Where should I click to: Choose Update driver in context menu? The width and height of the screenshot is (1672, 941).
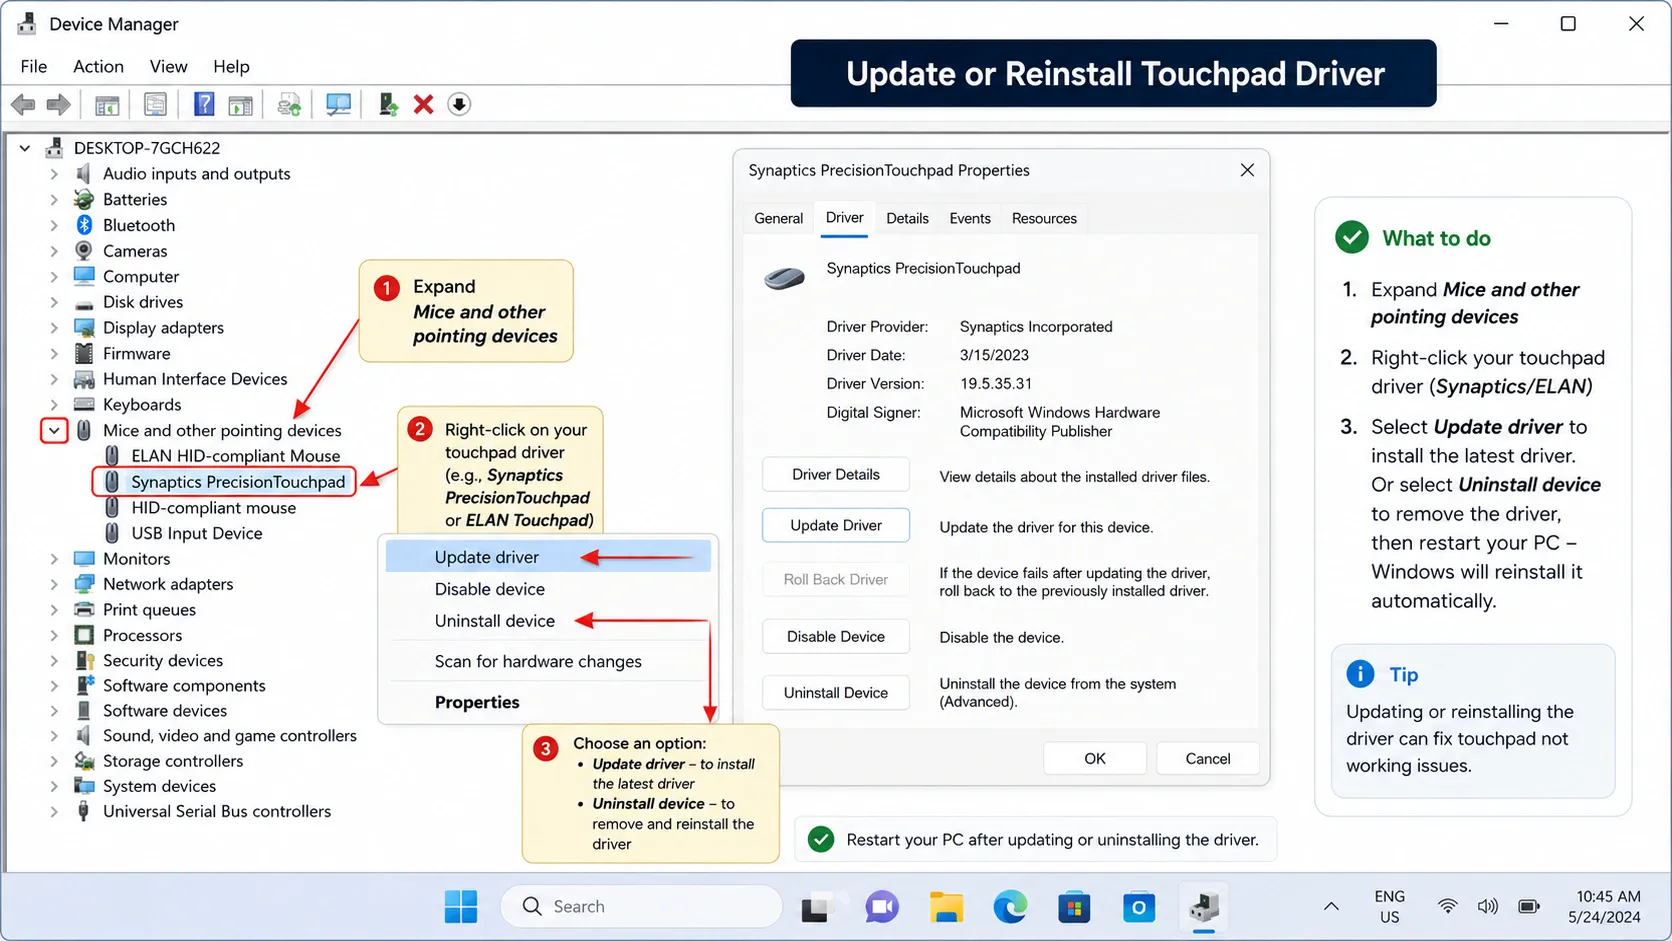[548, 557]
